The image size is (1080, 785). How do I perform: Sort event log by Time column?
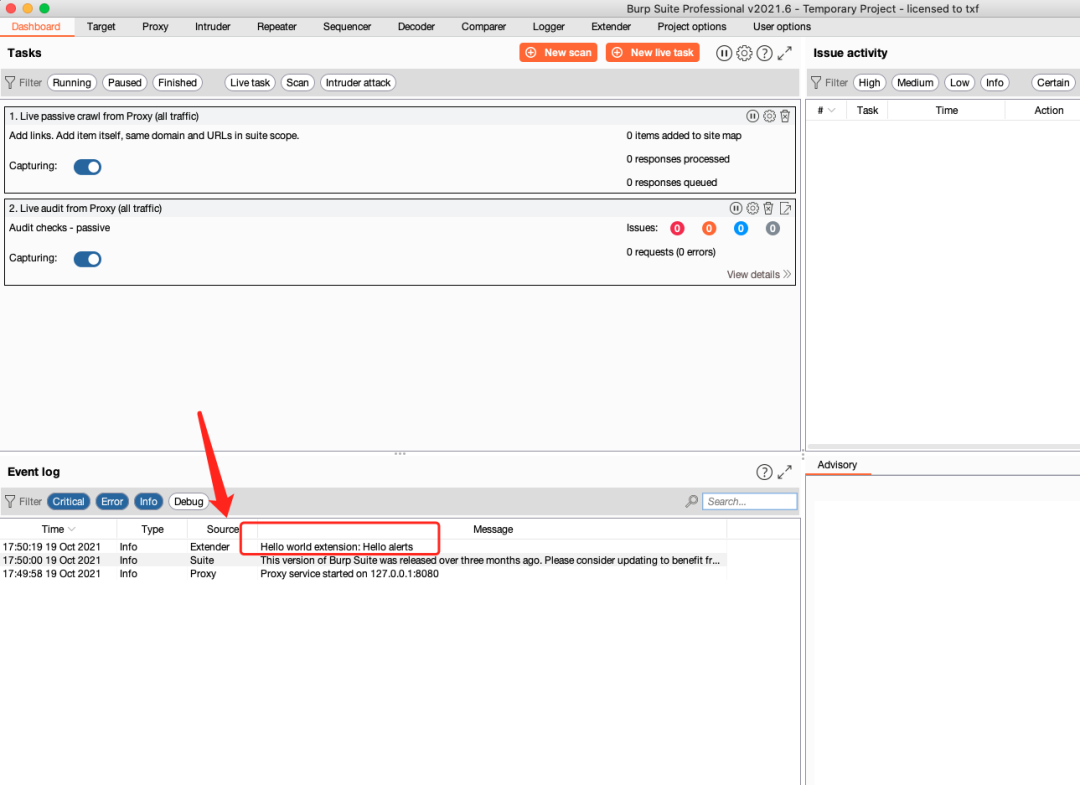[59, 529]
